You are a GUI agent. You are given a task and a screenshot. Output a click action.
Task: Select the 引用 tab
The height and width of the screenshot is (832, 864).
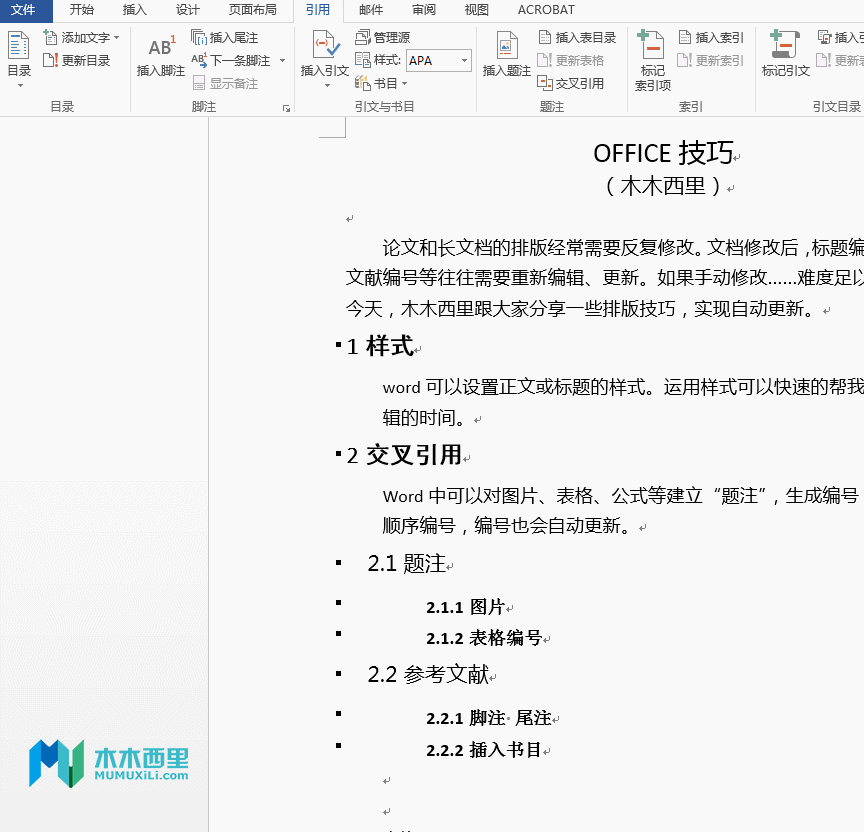click(x=318, y=10)
